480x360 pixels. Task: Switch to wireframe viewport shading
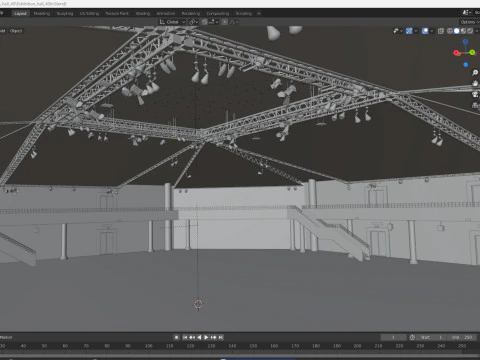(x=450, y=31)
